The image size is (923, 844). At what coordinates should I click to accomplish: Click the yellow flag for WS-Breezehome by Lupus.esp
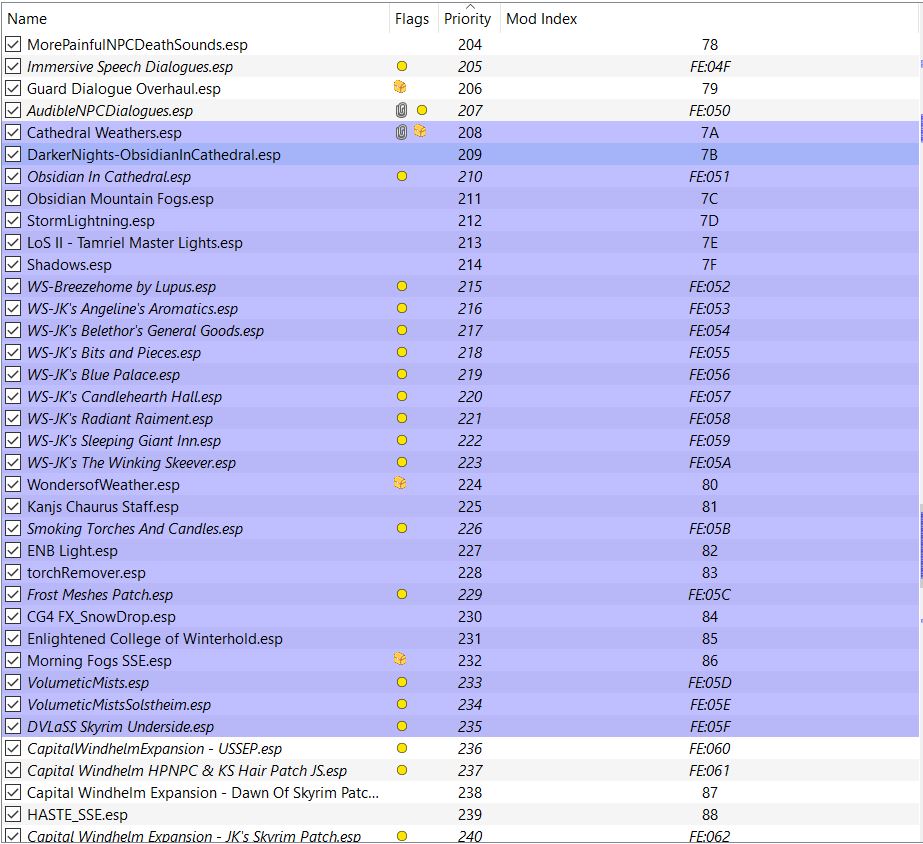click(402, 286)
